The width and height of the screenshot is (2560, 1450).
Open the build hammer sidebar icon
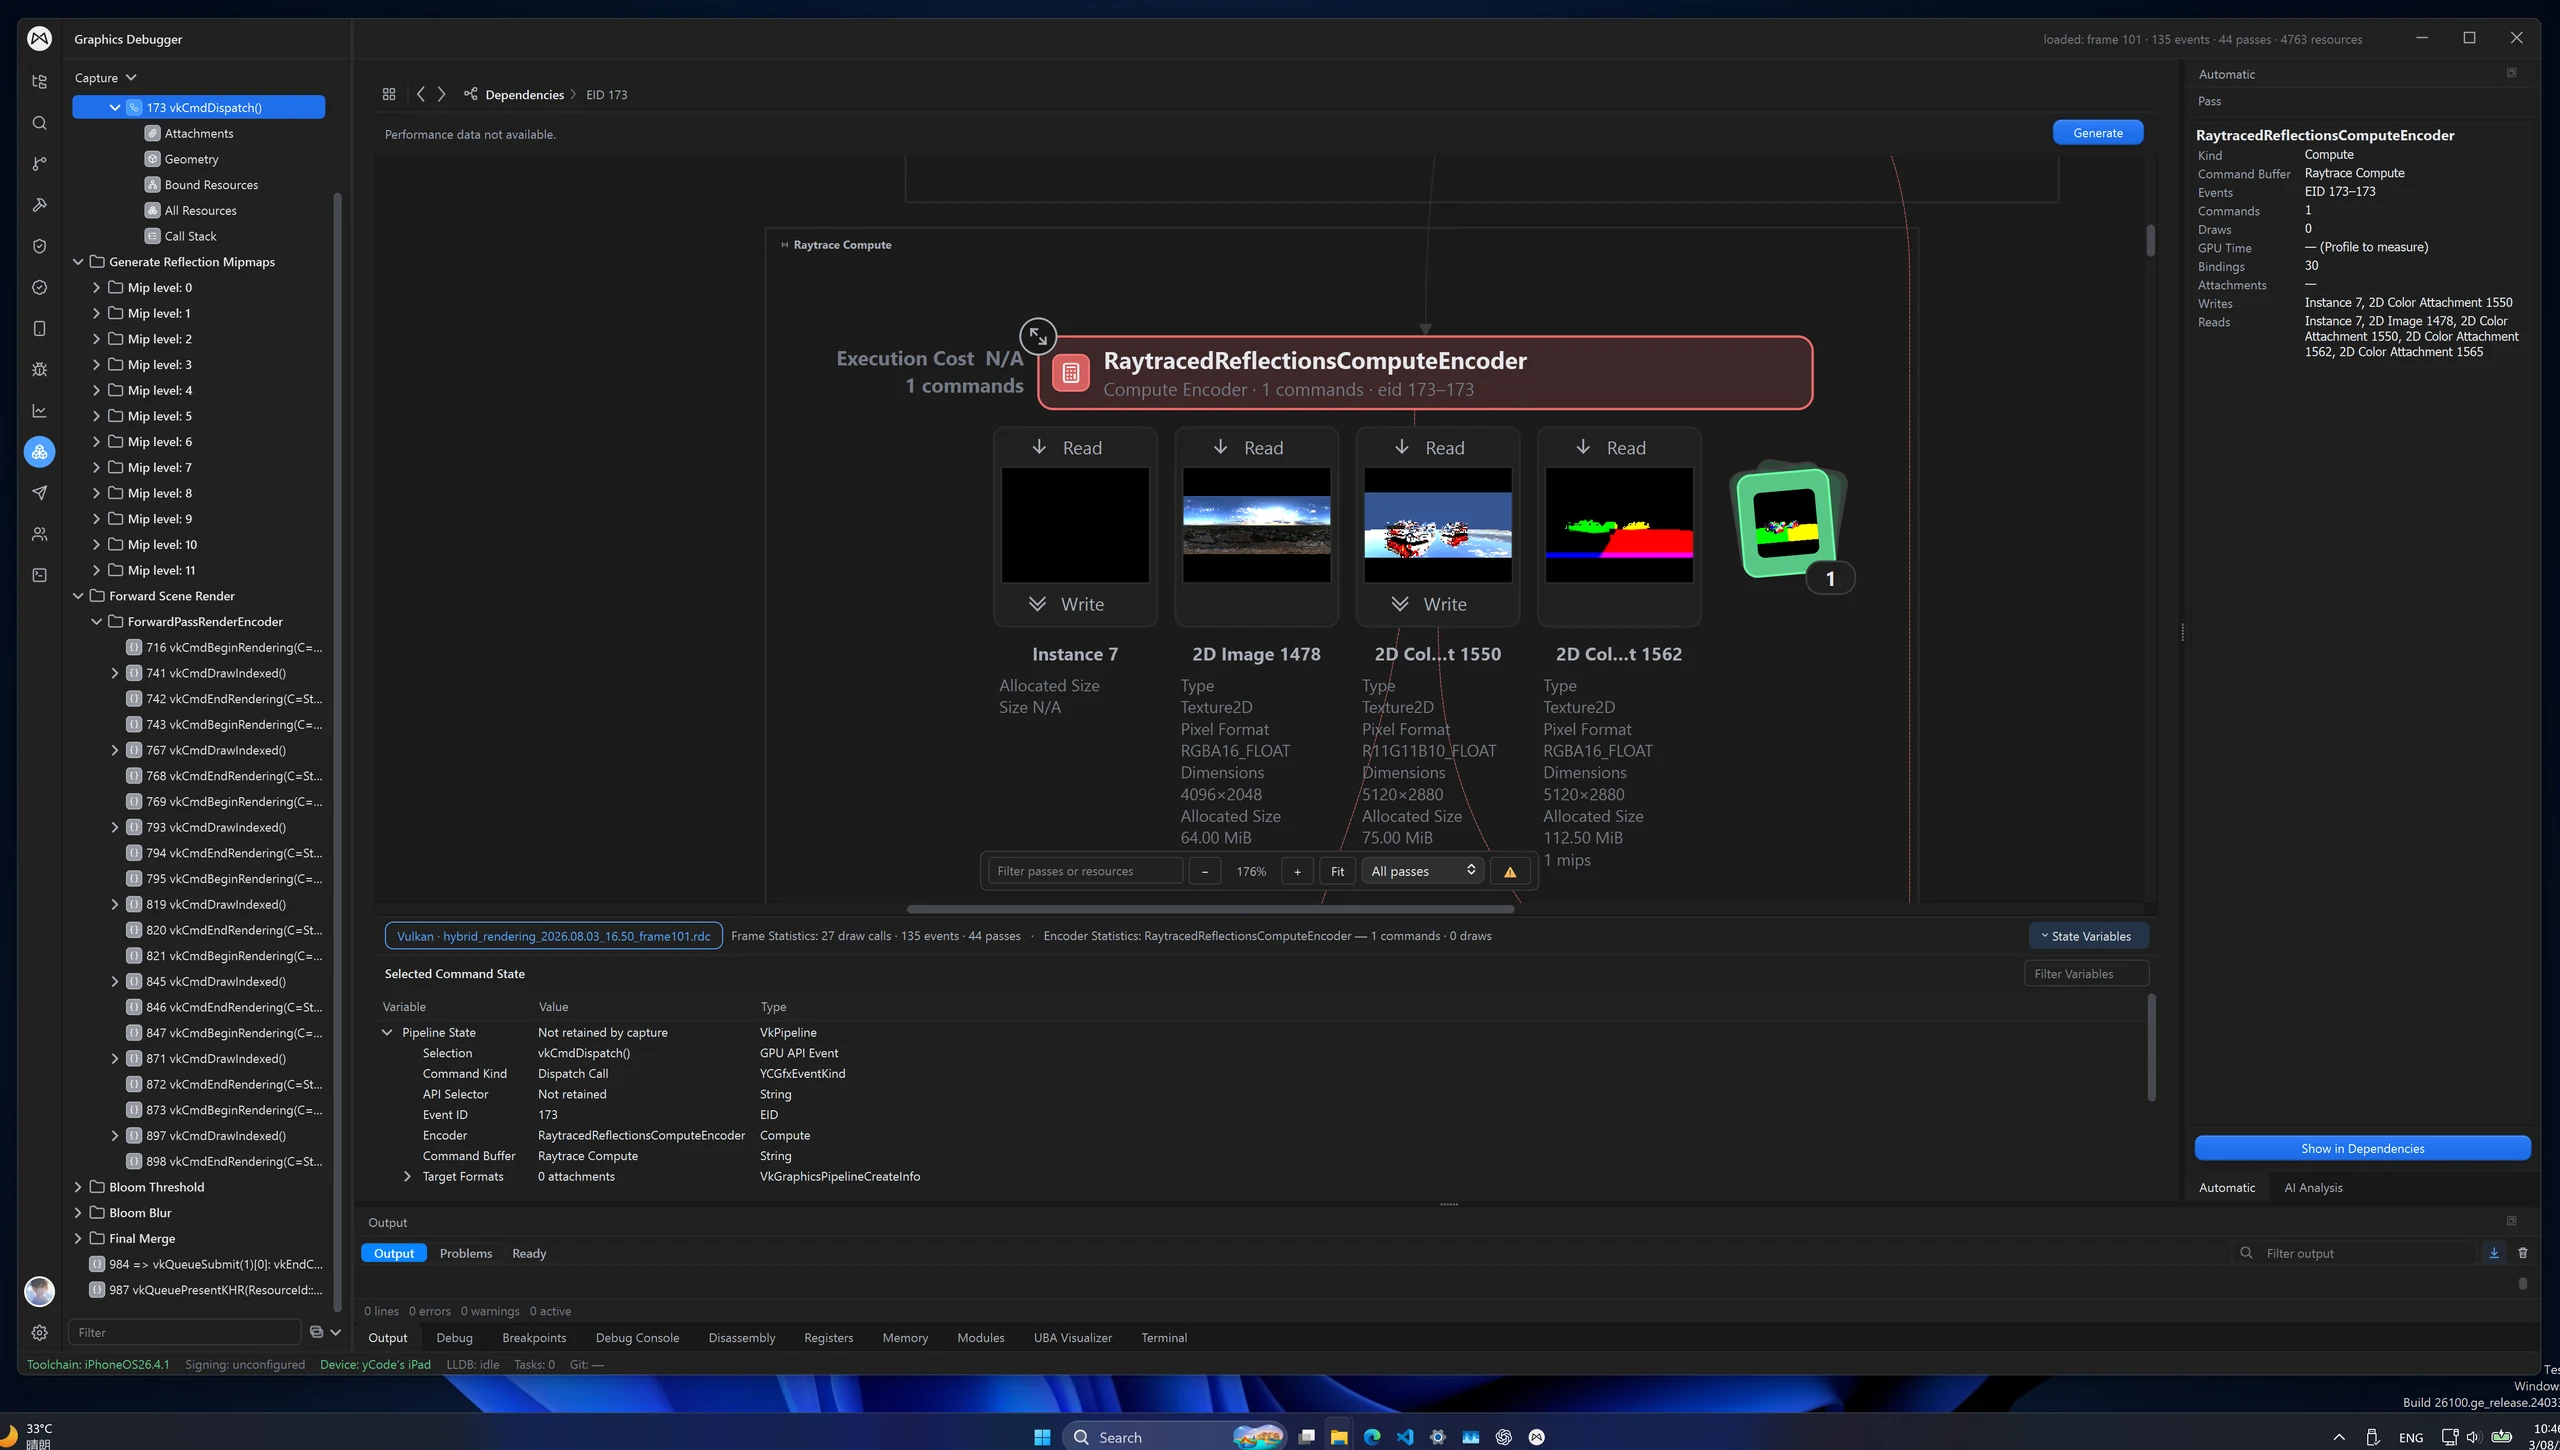coord(39,205)
